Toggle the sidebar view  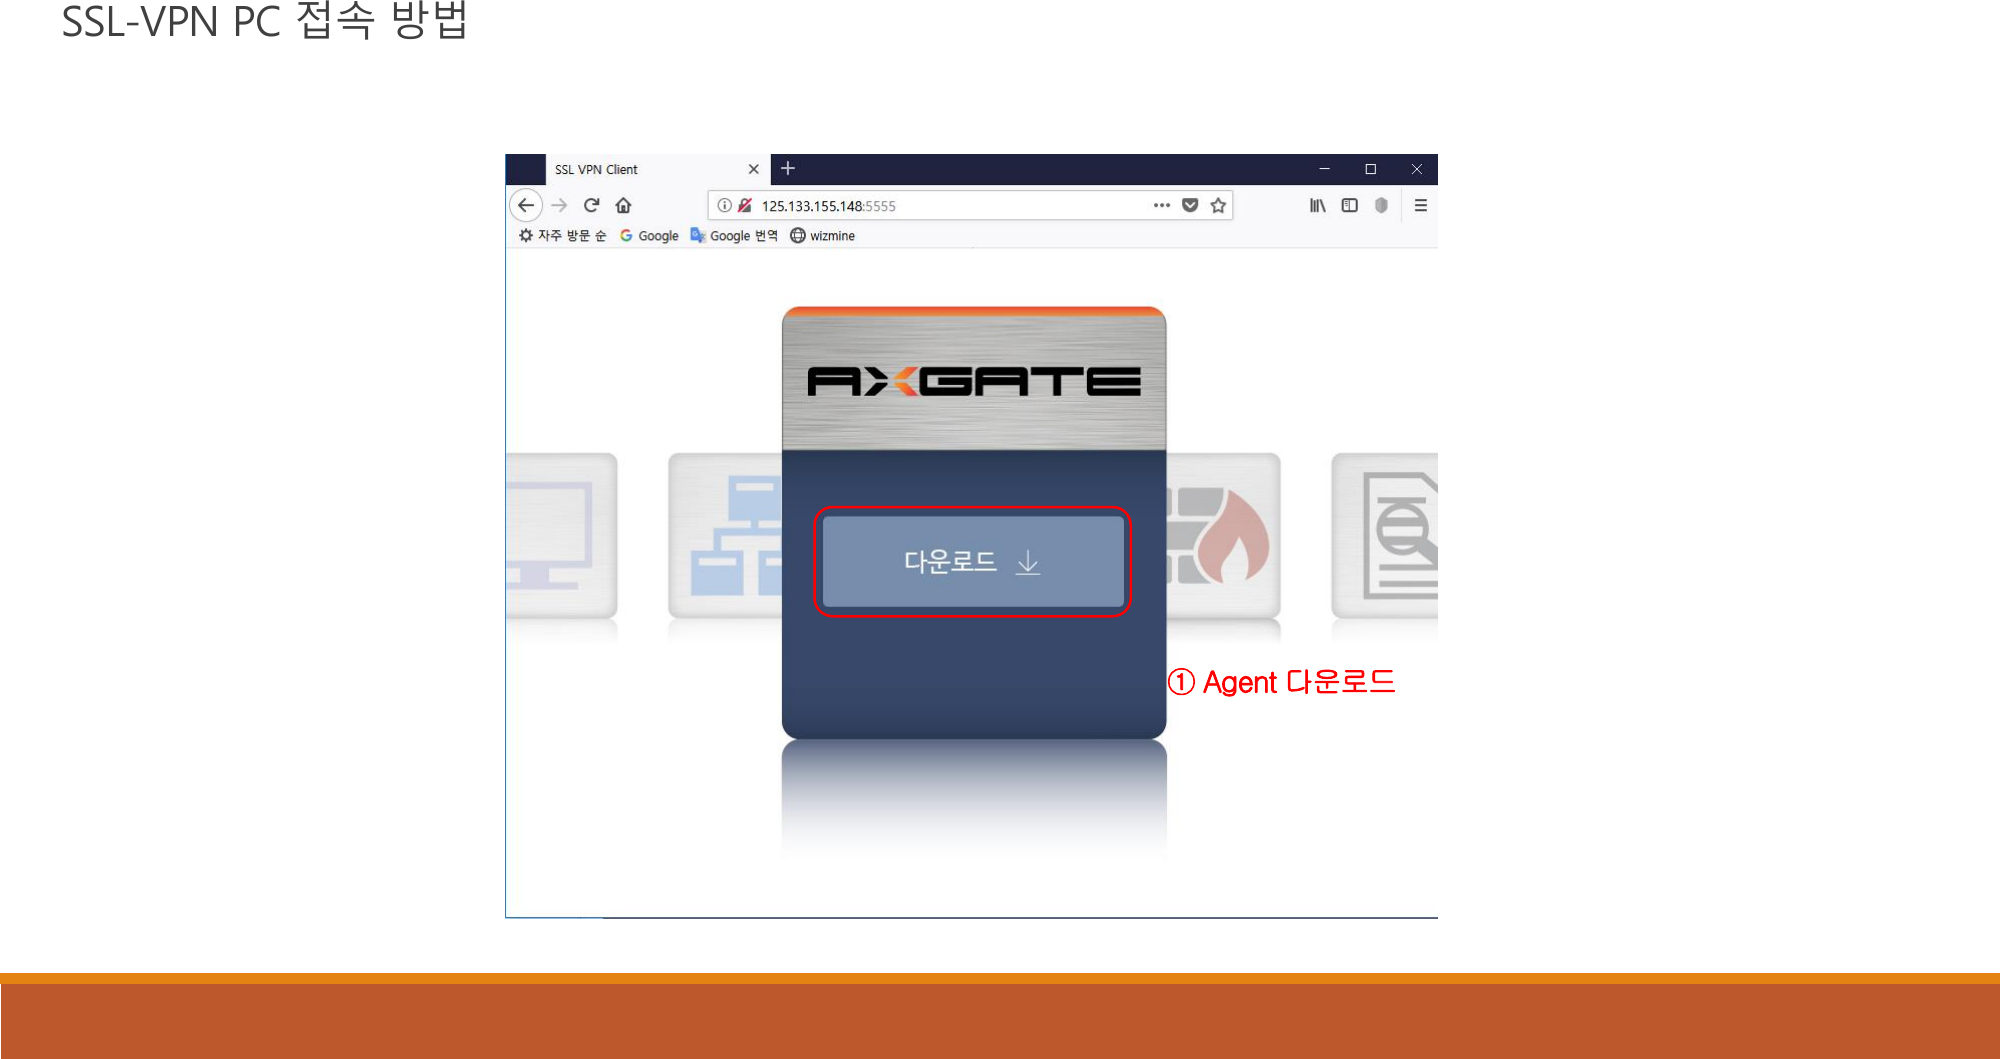pos(1350,205)
